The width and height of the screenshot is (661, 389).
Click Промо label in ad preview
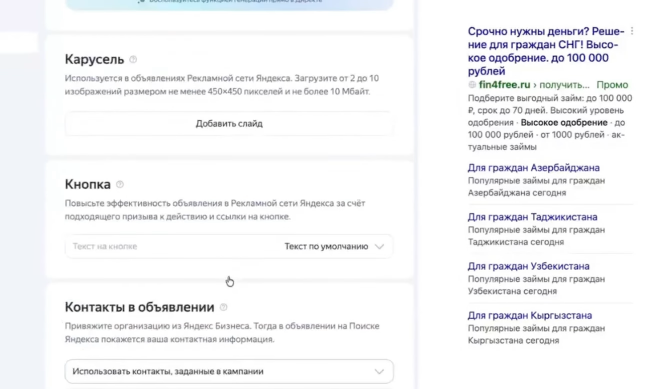point(612,85)
